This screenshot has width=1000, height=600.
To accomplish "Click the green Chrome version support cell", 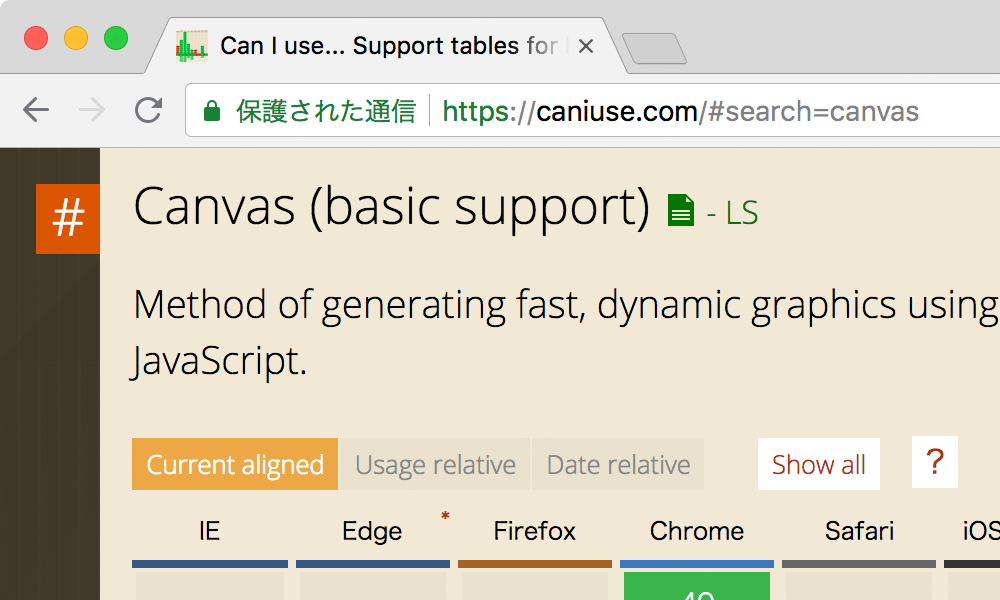I will pos(697,586).
